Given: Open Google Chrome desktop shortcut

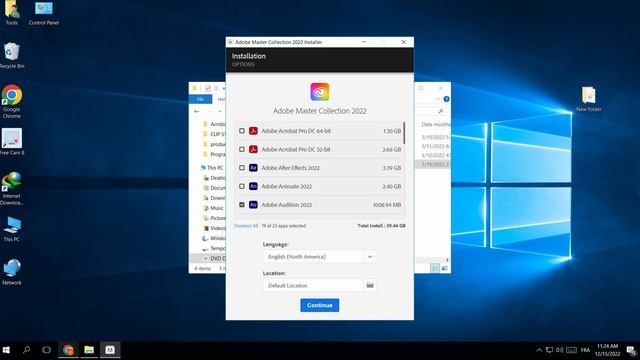Looking at the screenshot, I should point(12,101).
